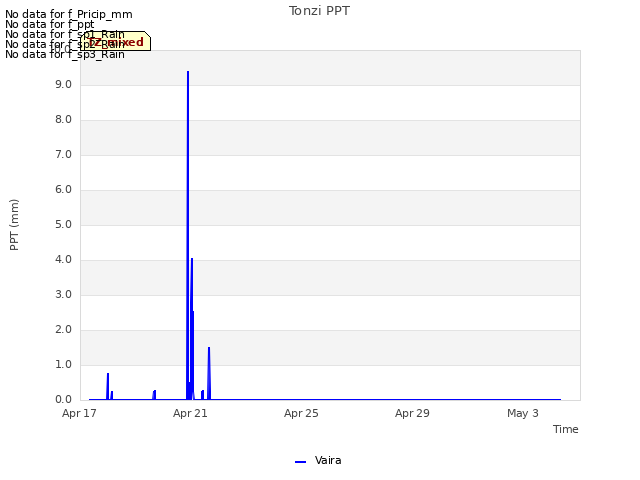Click the small spike just after Apr 17
The height and width of the screenshot is (480, 640).
click(x=108, y=386)
